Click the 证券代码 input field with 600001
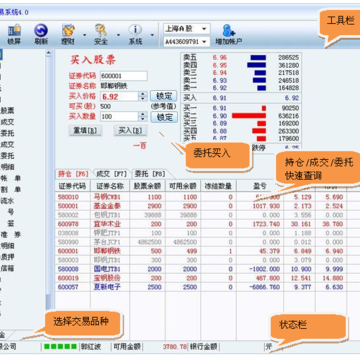 (124, 76)
